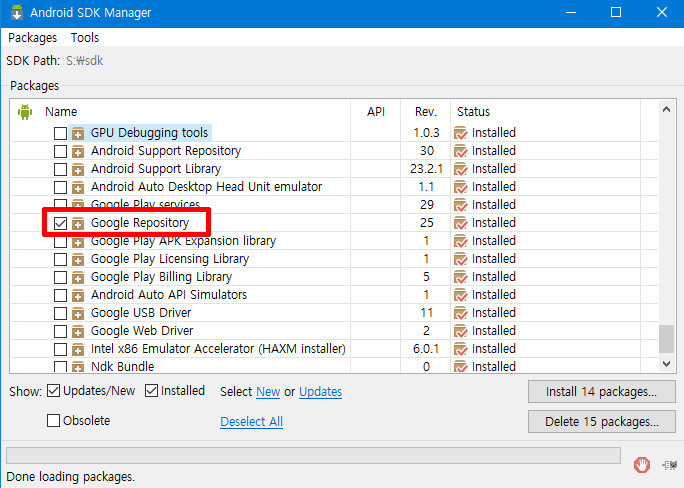Click the revision value 23.2.1
The height and width of the screenshot is (488, 684).
(426, 169)
